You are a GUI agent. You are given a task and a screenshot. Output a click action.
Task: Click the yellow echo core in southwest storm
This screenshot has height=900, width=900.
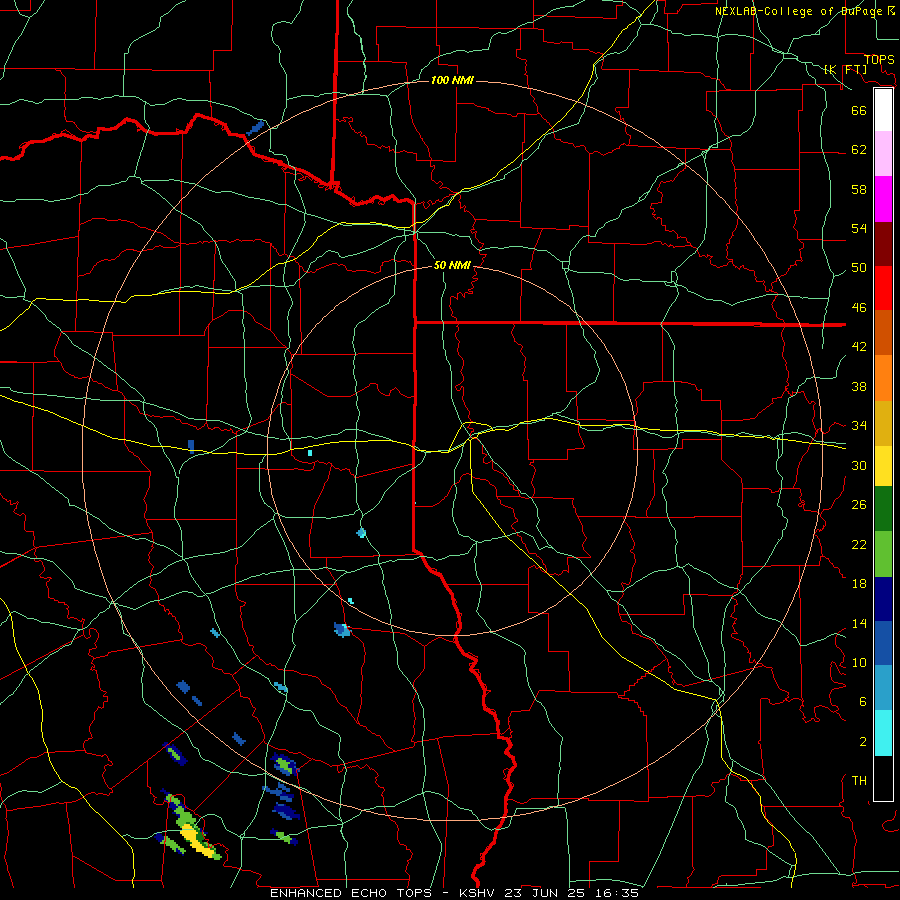pyautogui.click(x=197, y=841)
